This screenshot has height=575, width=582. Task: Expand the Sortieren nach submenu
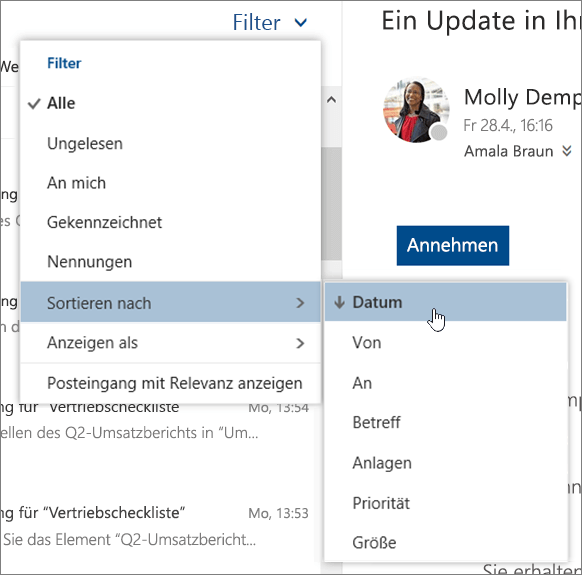tap(170, 302)
